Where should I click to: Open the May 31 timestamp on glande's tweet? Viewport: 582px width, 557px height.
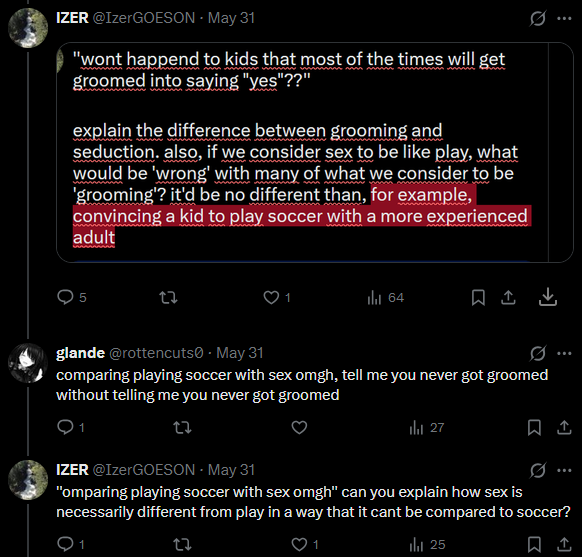239,353
